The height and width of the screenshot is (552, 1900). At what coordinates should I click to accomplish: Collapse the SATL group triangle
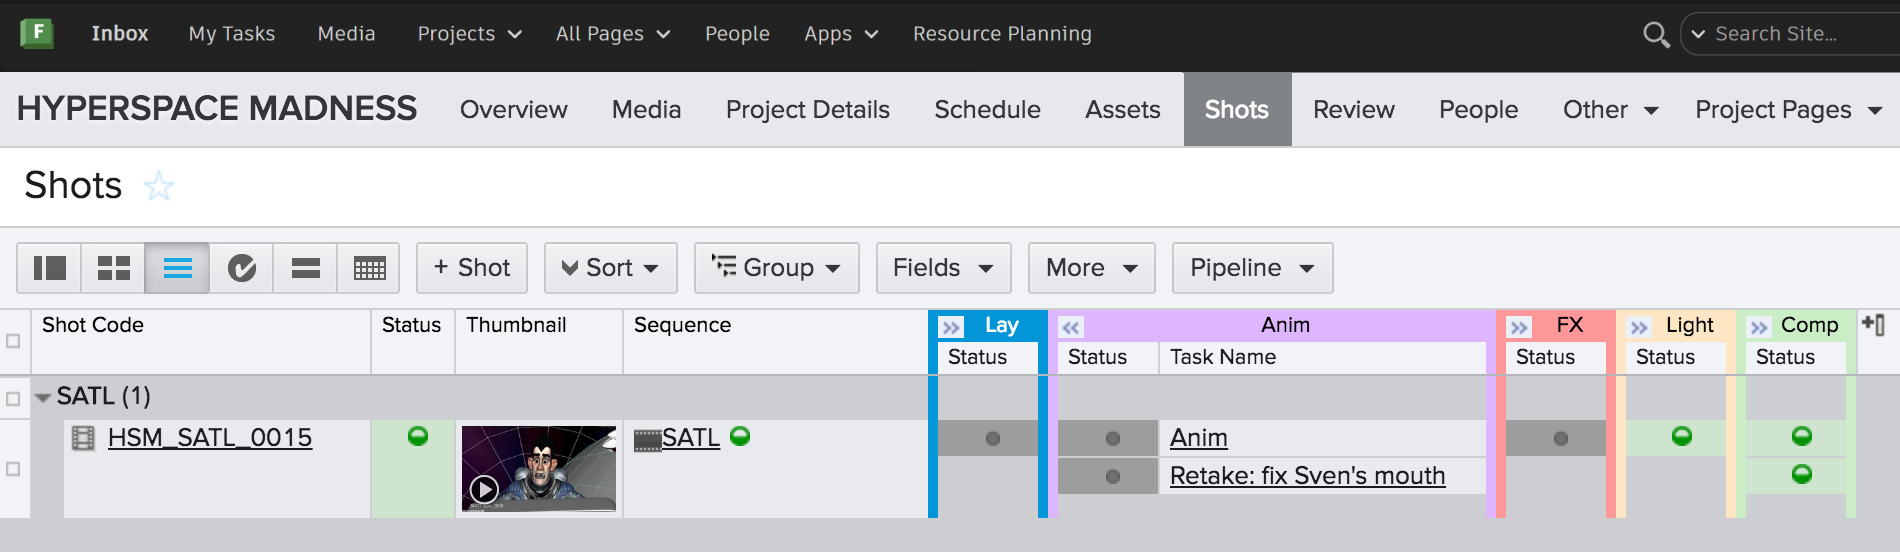(x=43, y=398)
